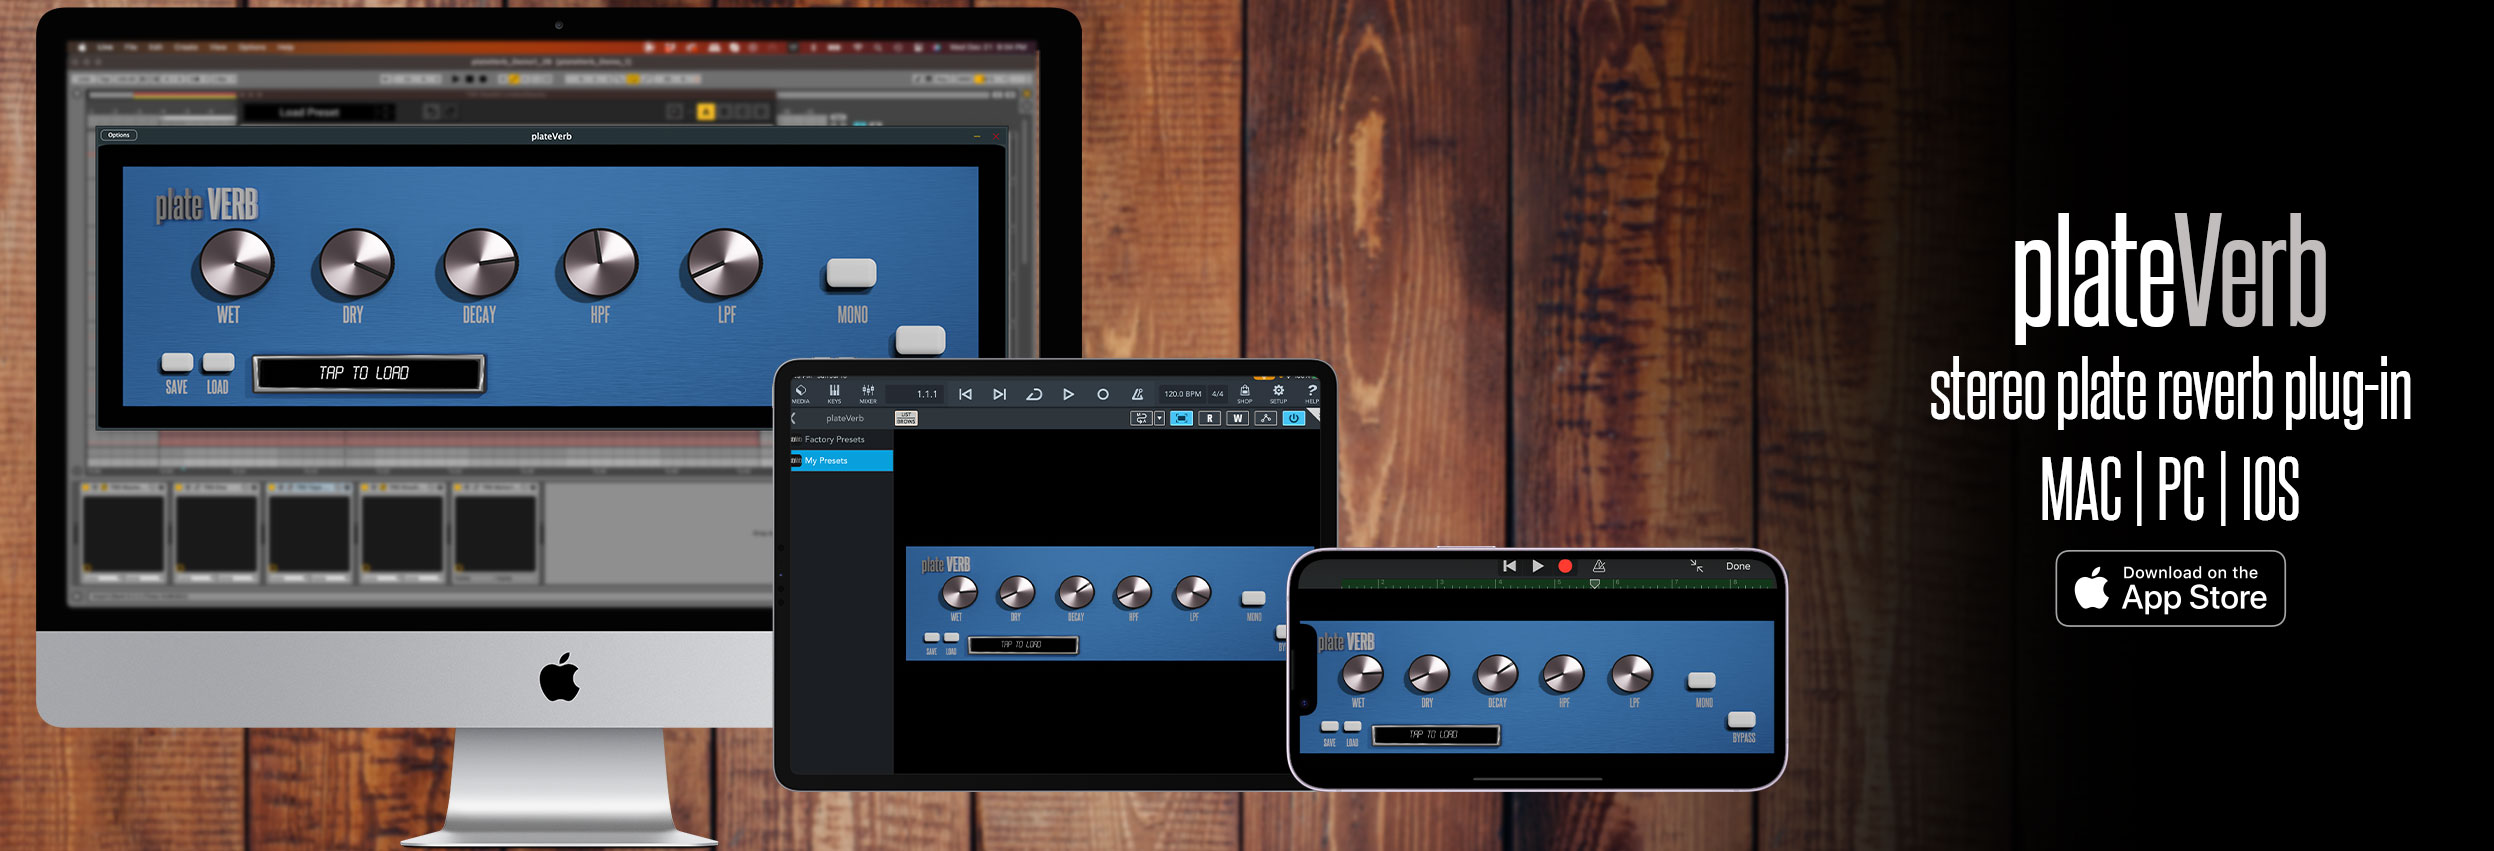Image resolution: width=2494 pixels, height=851 pixels.
Task: Click the WET knob on the iPhone plugin
Action: pyautogui.click(x=1361, y=675)
